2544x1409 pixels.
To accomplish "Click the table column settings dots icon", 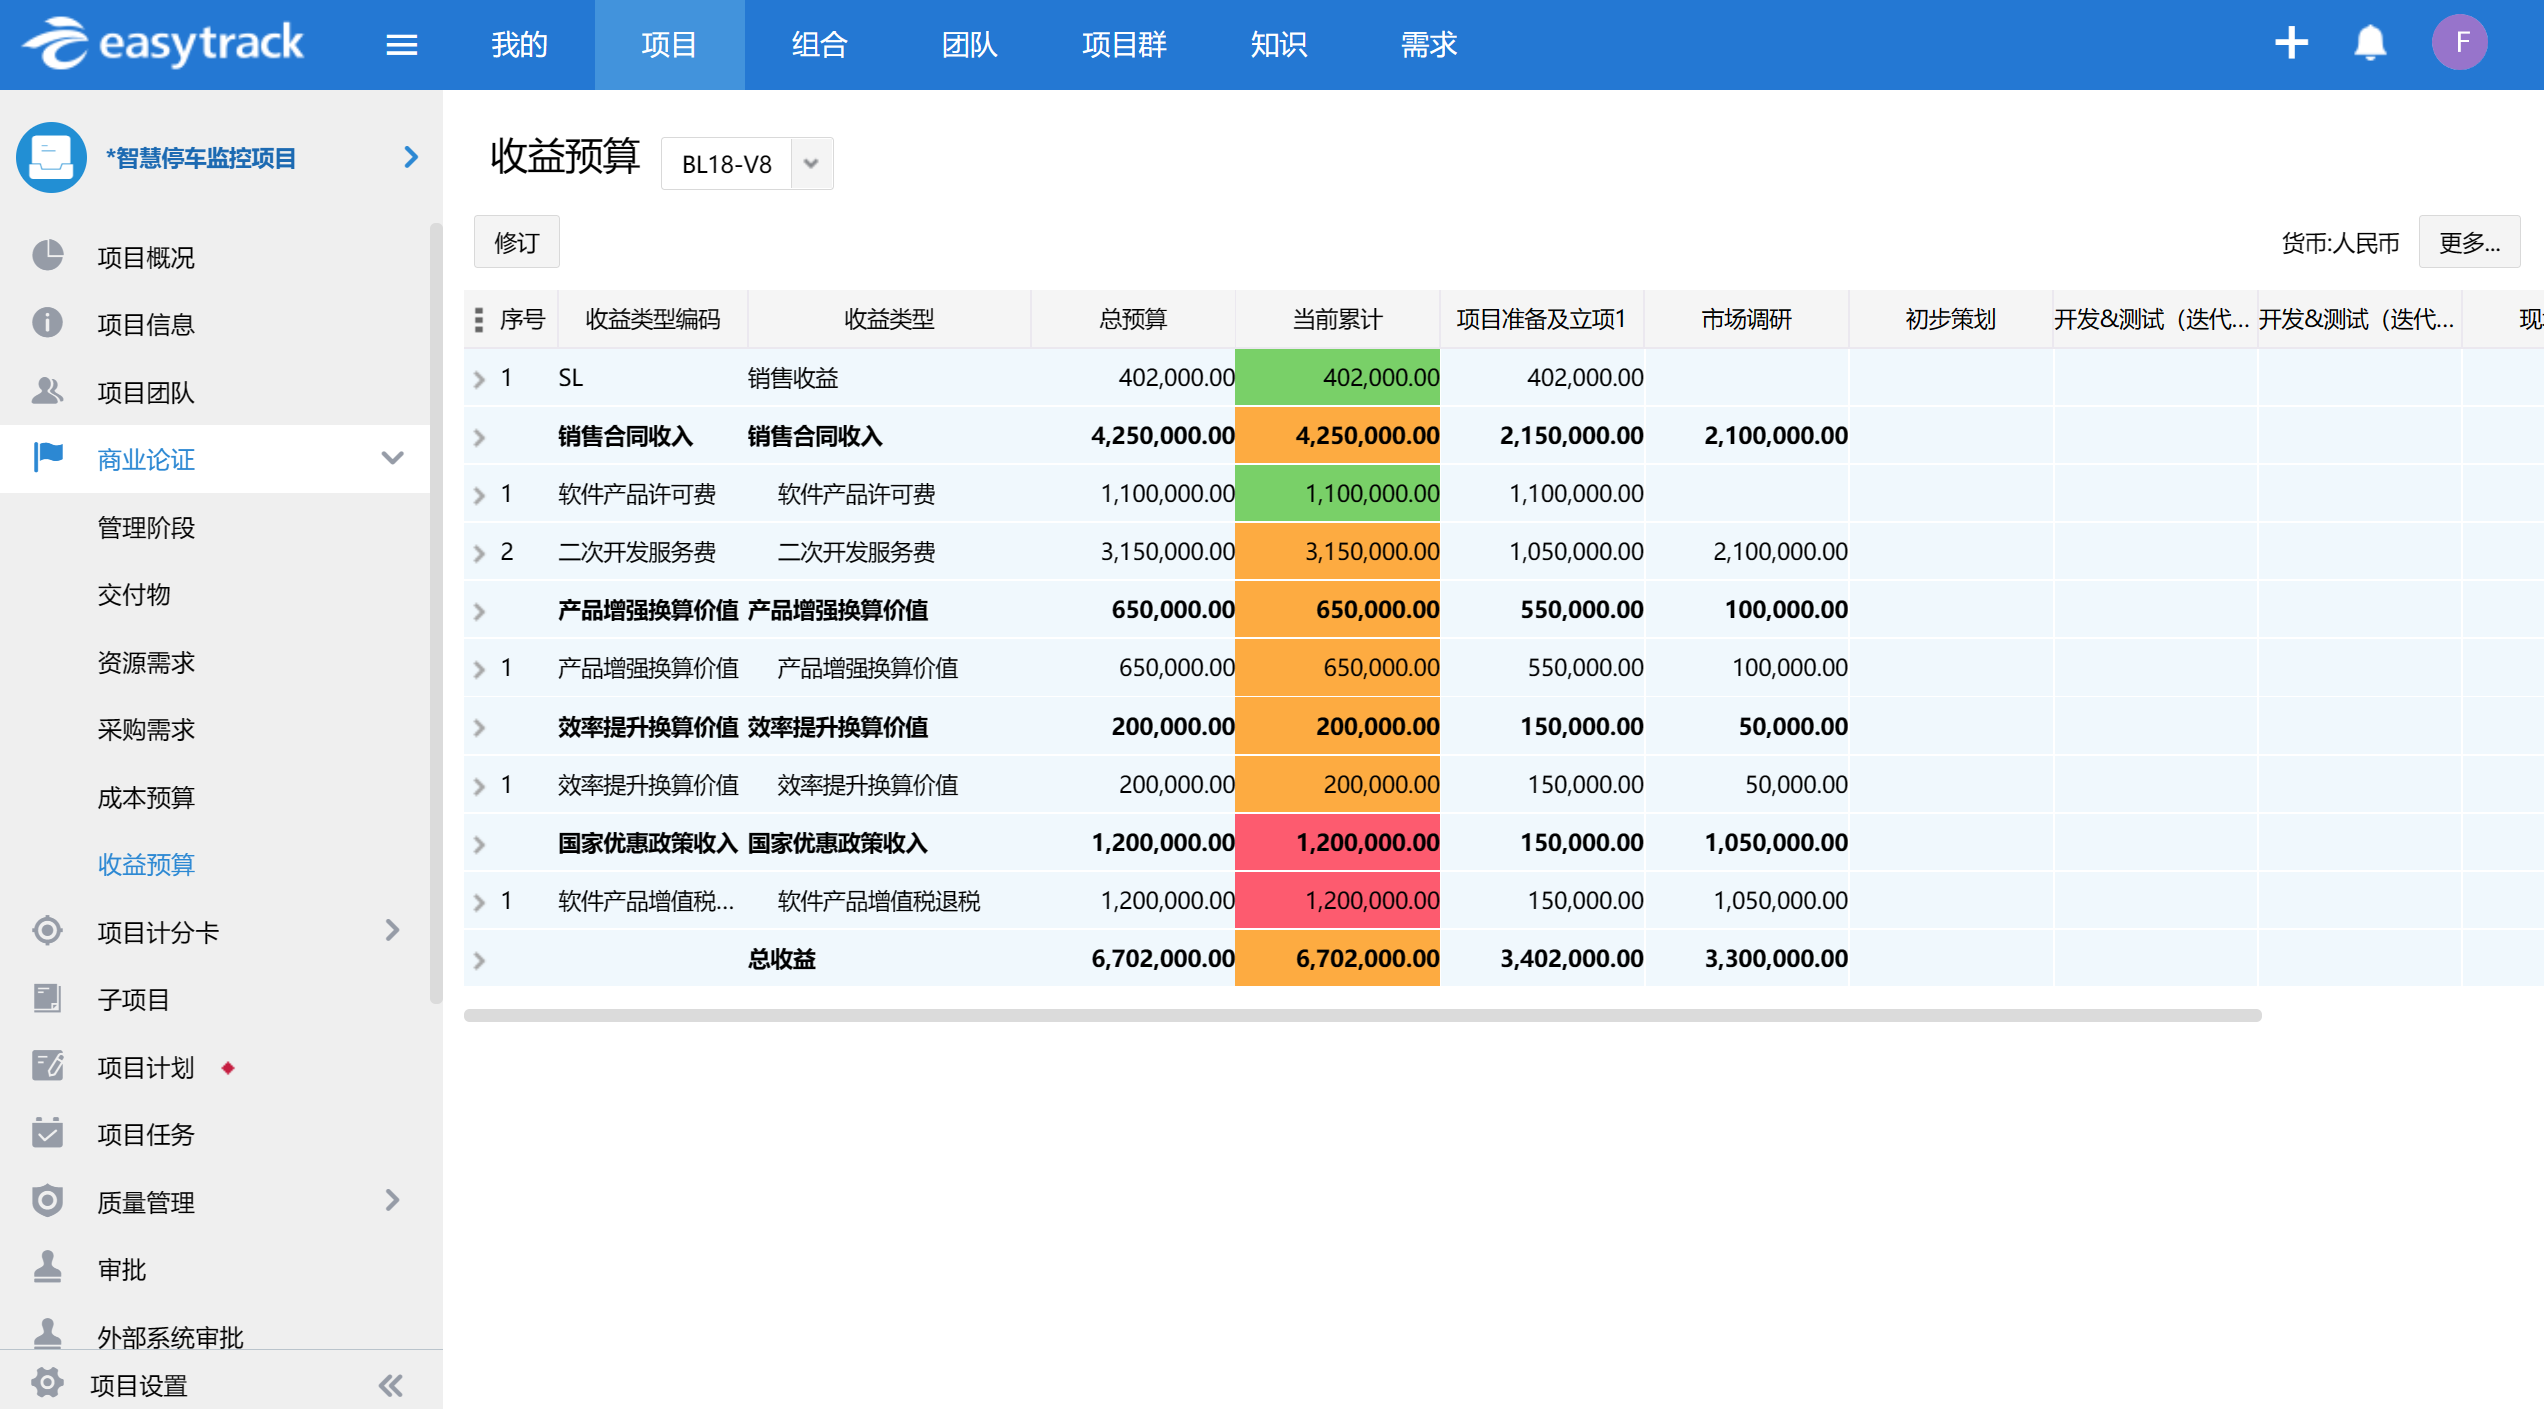I will 479,319.
